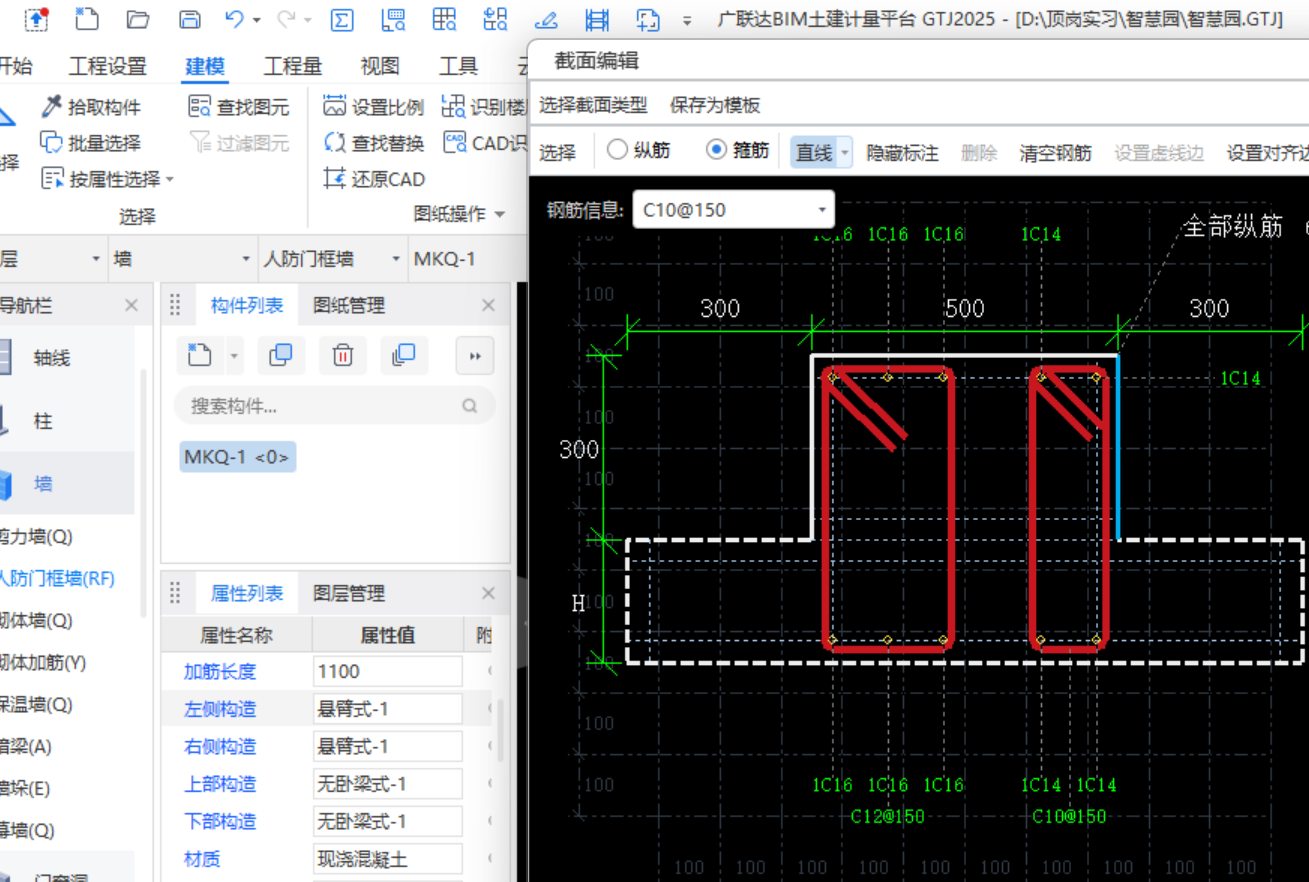Click the redo arrow icon
This screenshot has width=1309, height=882.
(286, 19)
